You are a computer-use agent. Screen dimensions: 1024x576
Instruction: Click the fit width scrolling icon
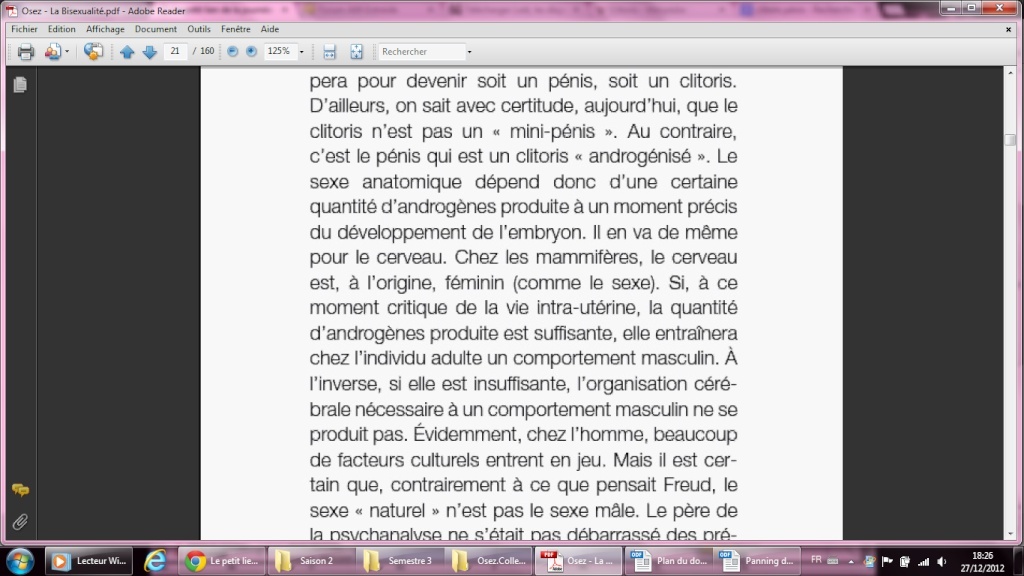coord(330,52)
